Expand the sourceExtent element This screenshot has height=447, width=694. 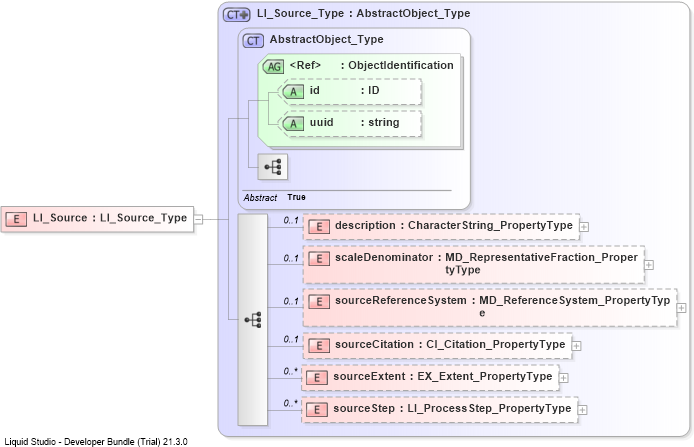pyautogui.click(x=563, y=378)
